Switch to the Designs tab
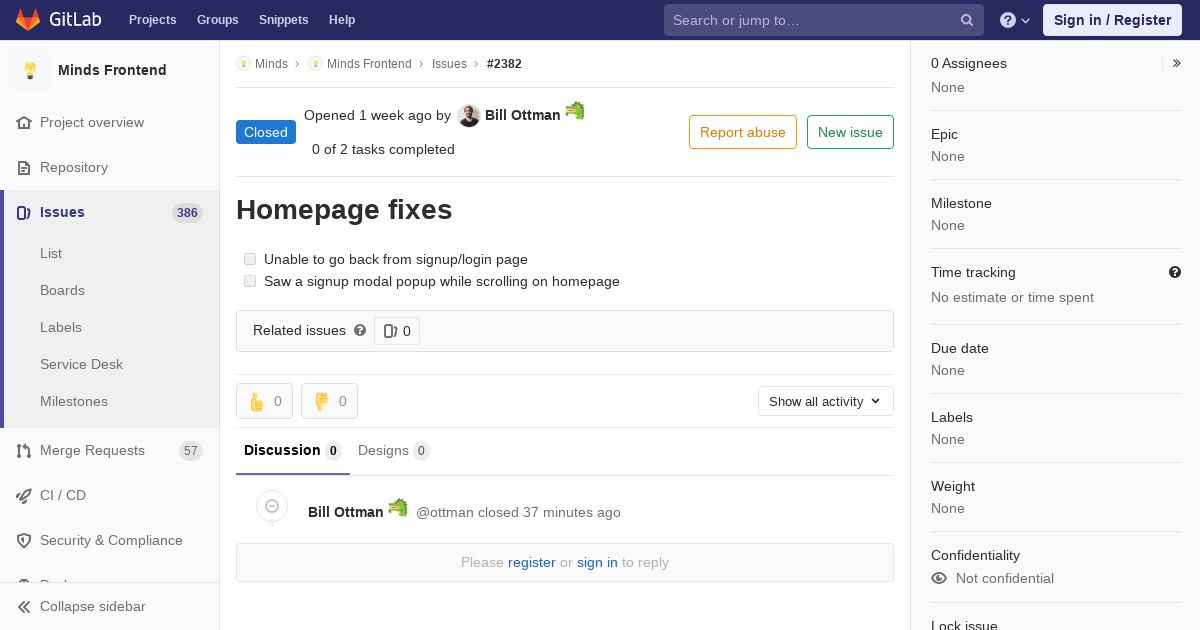This screenshot has width=1200, height=630. (393, 450)
